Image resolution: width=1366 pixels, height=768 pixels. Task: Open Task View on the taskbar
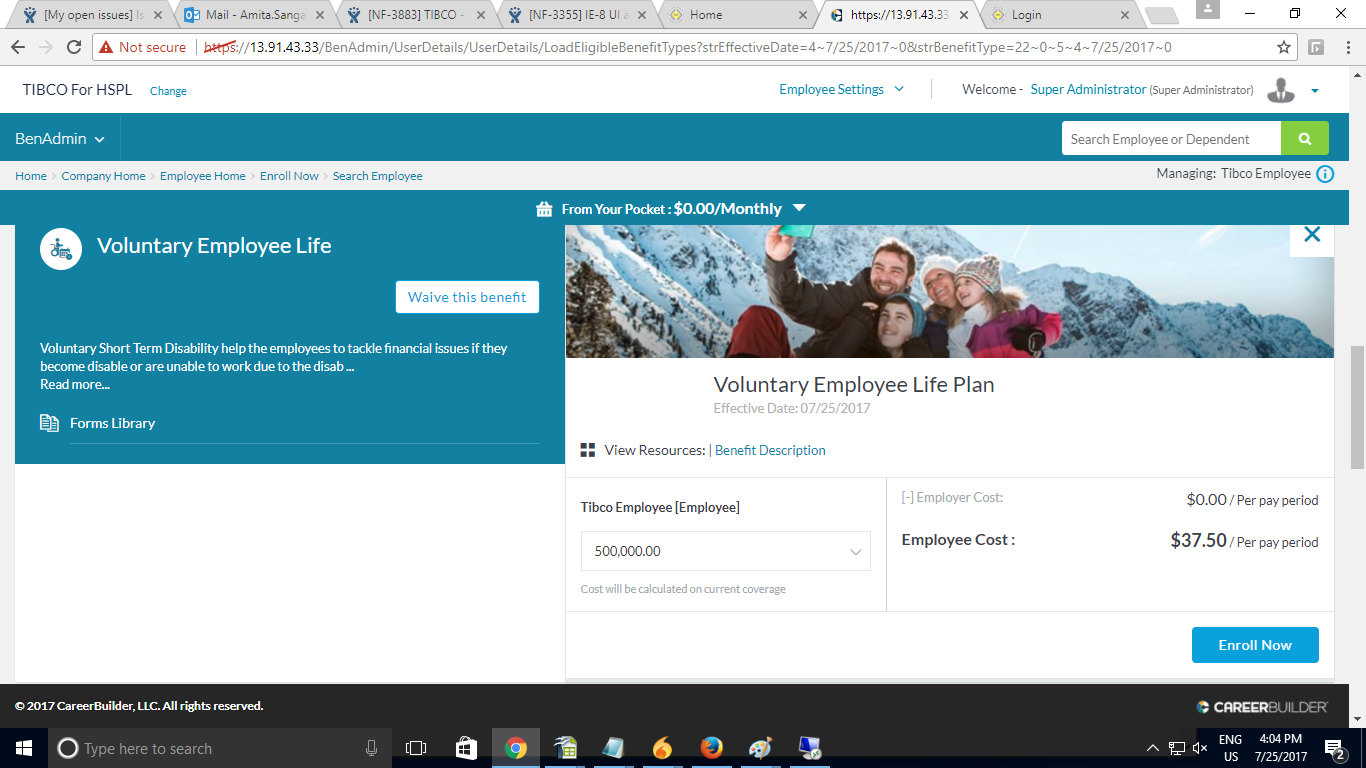pyautogui.click(x=416, y=748)
